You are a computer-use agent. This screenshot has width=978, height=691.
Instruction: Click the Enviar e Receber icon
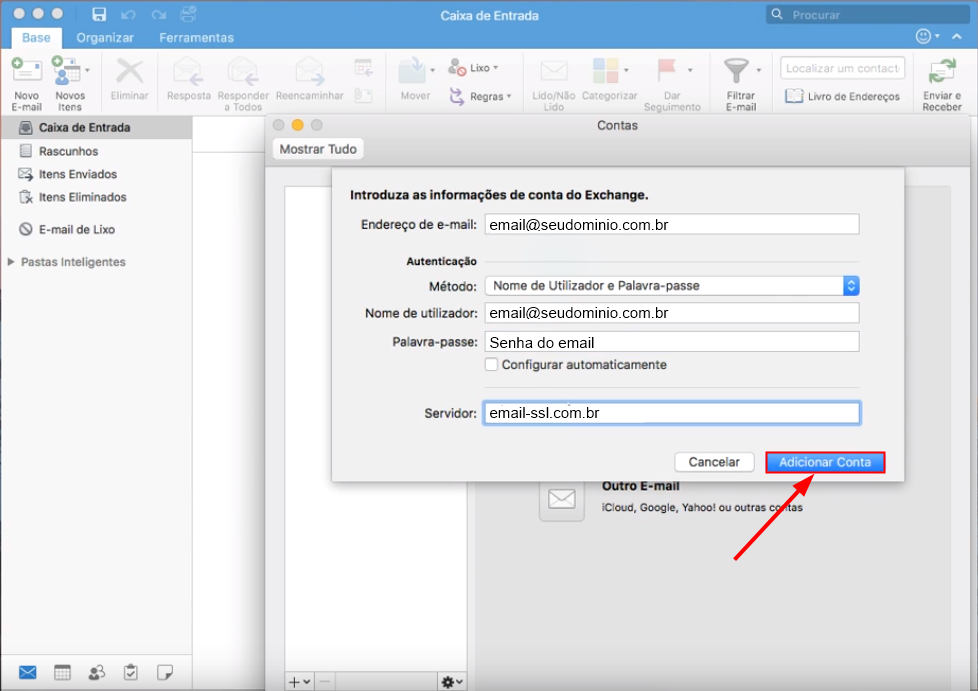coord(942,71)
